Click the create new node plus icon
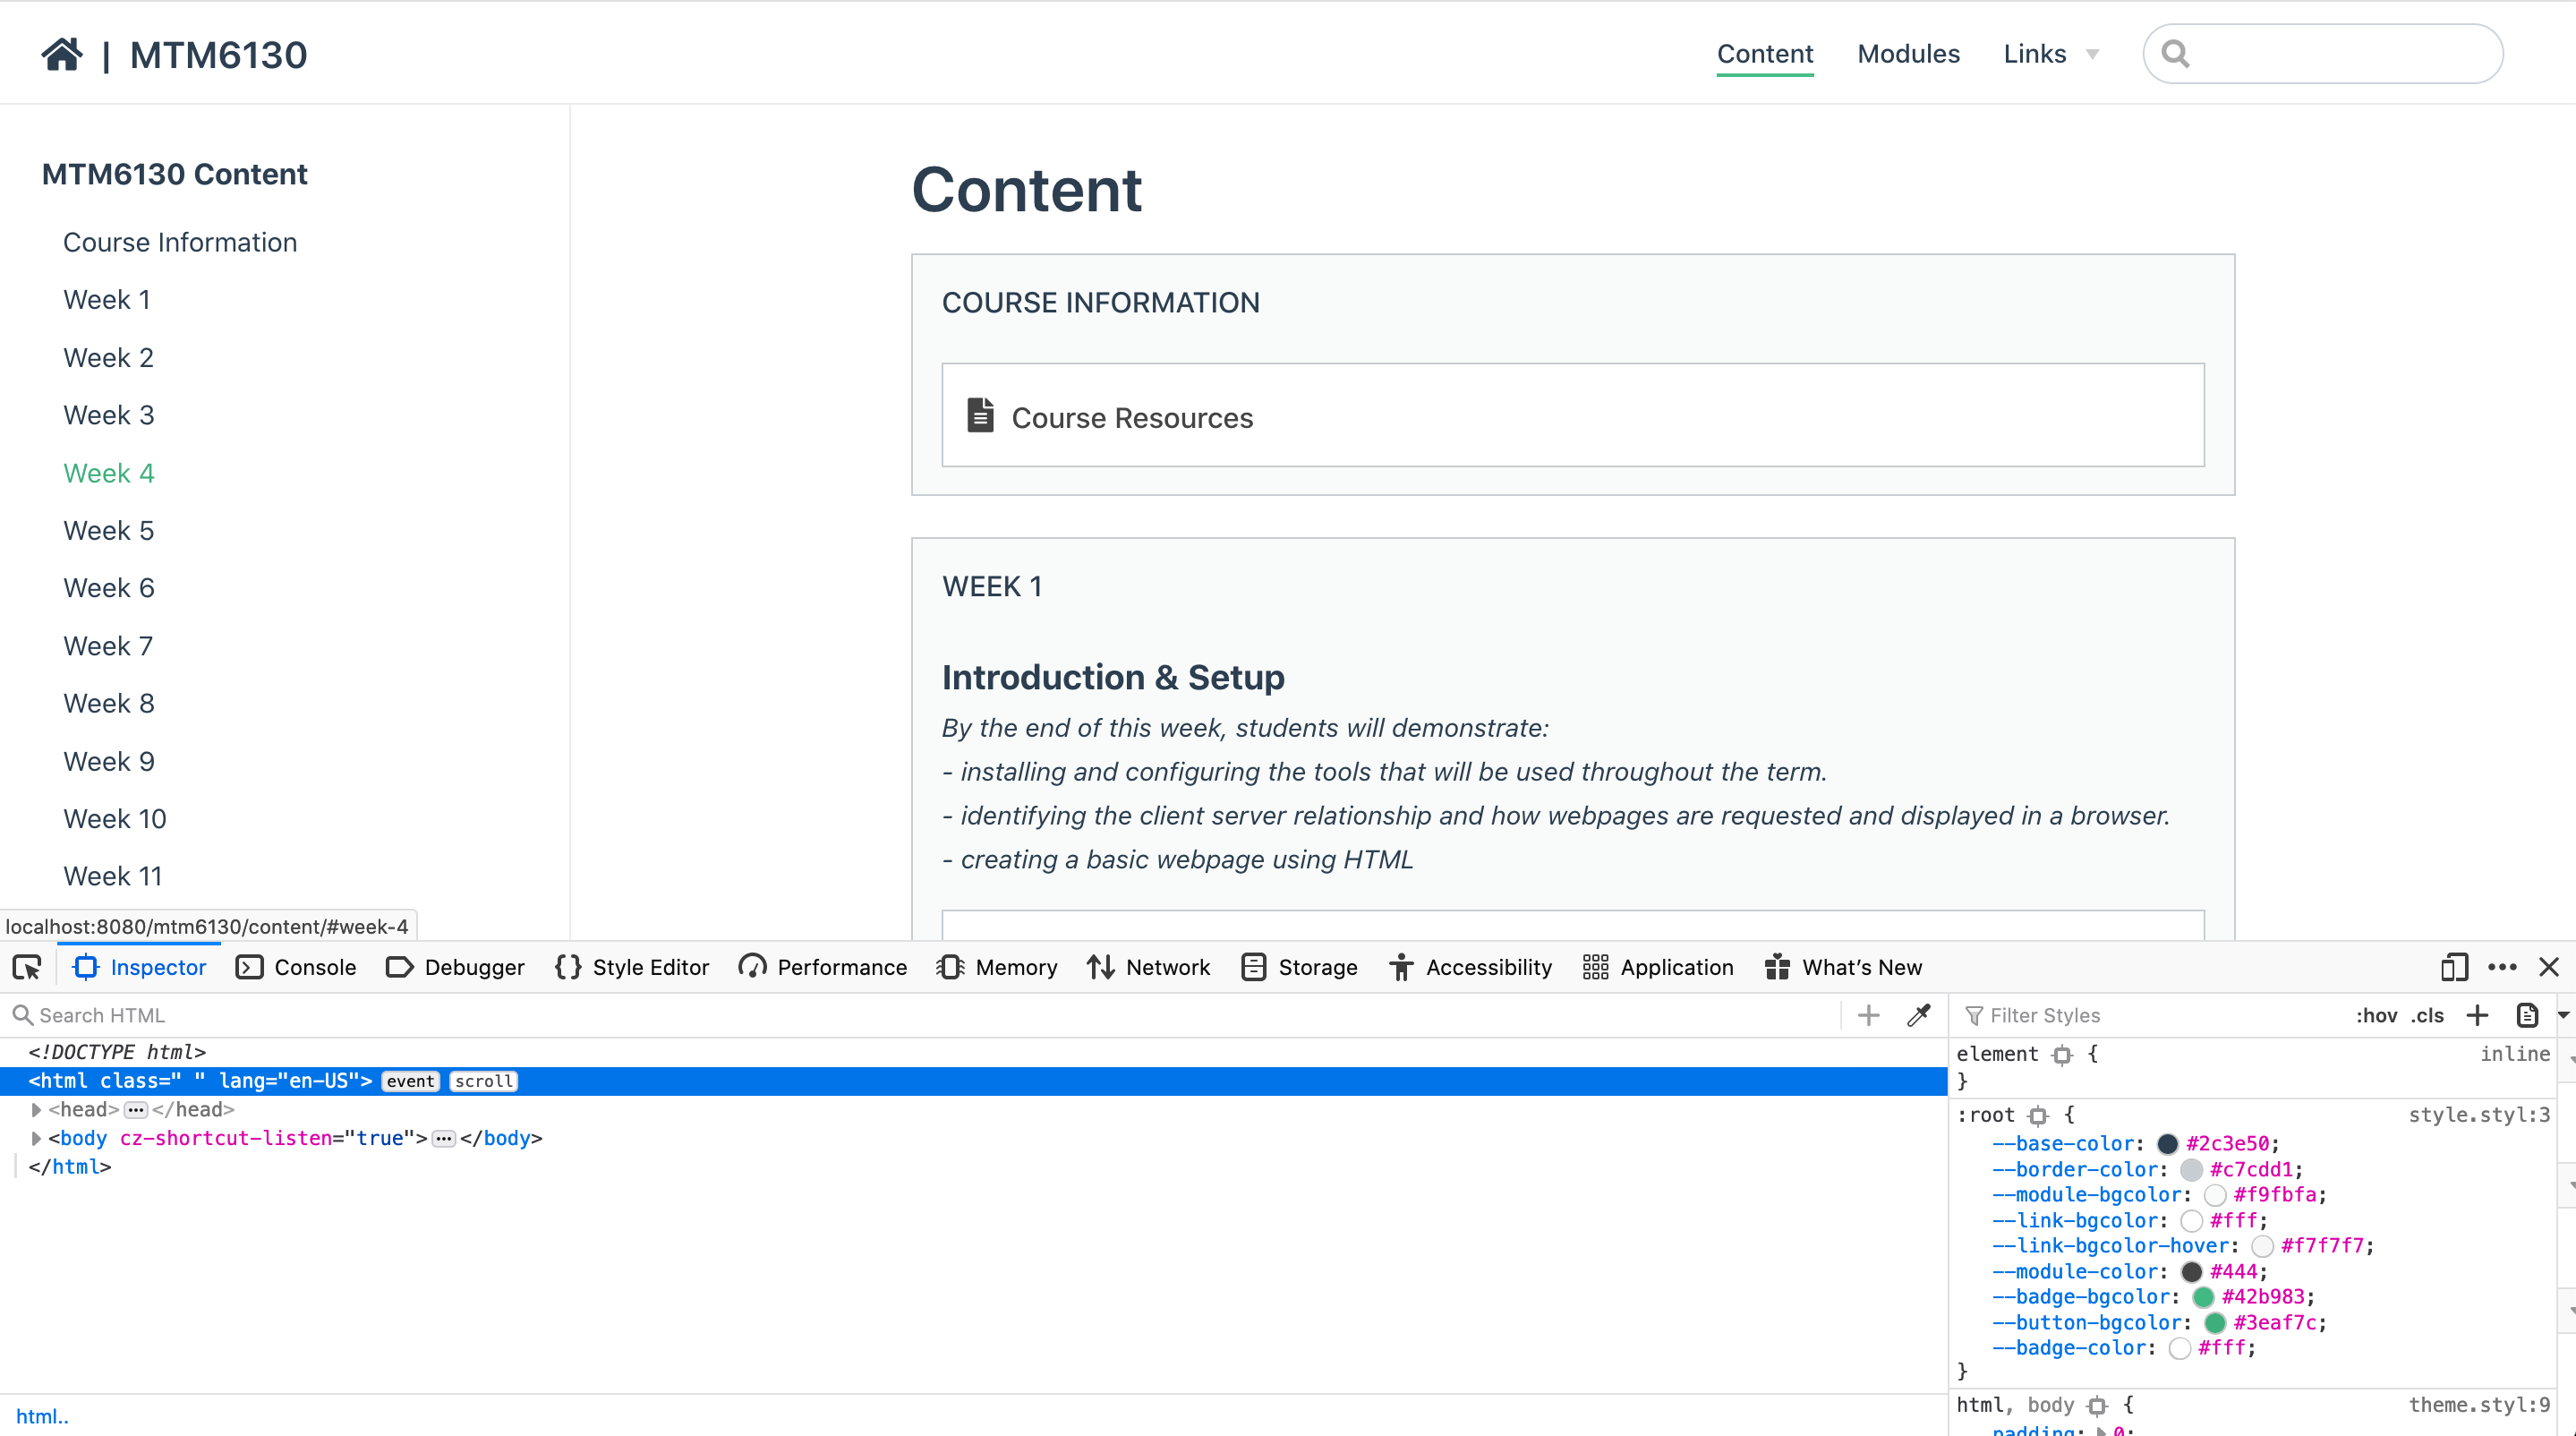 [x=1868, y=1016]
